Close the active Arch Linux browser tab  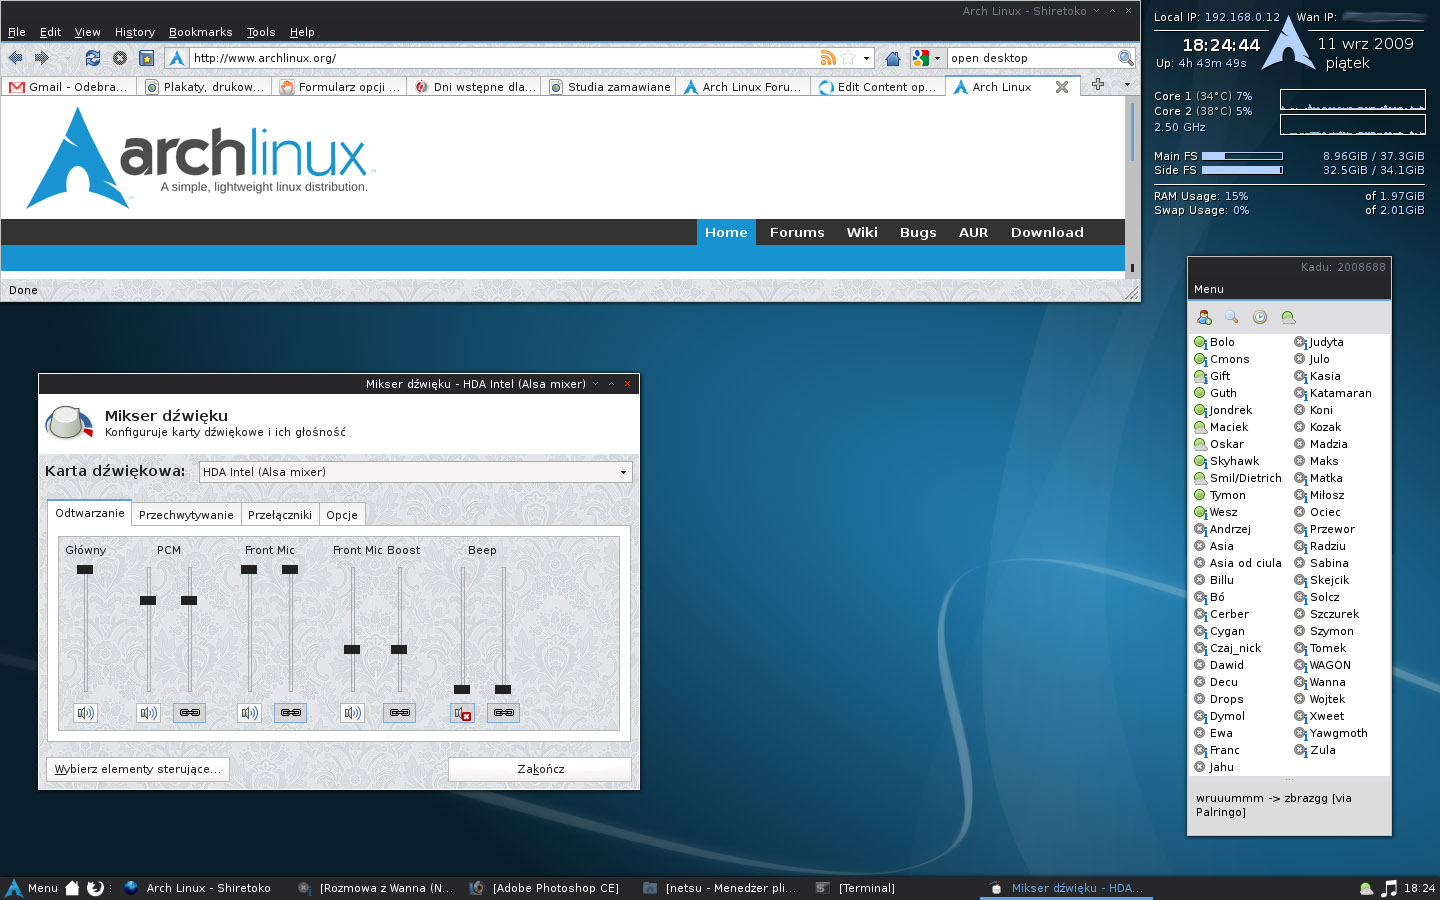point(1062,87)
